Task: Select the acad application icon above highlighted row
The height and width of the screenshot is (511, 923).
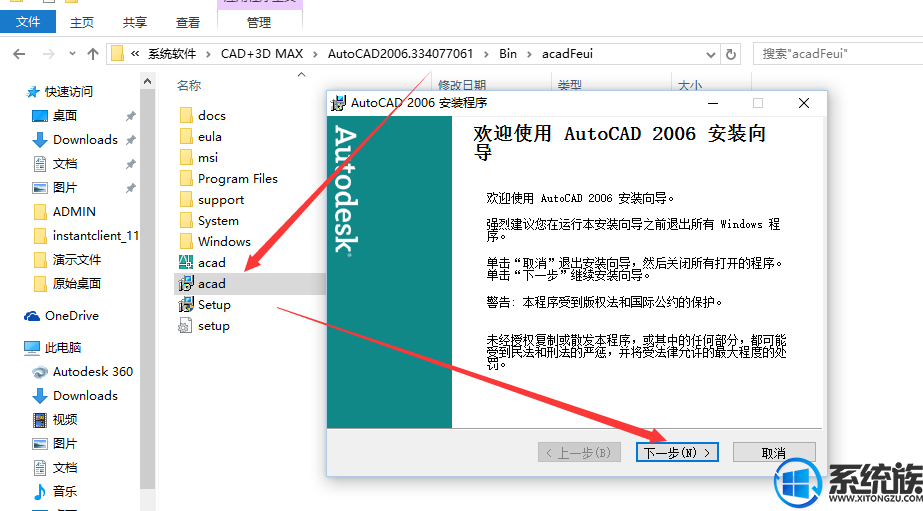Action: point(186,263)
